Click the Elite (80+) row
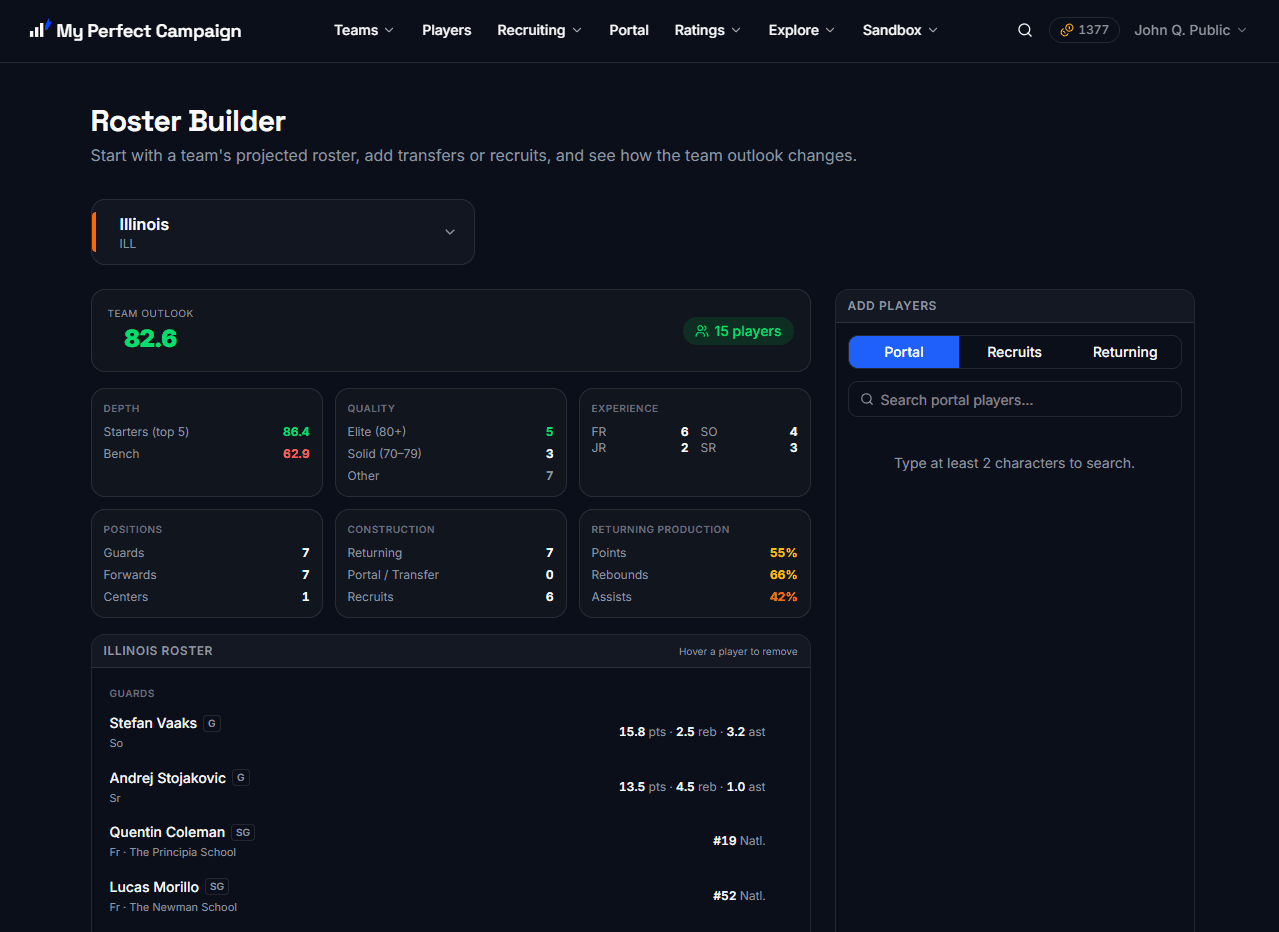The image size is (1279, 932). pyautogui.click(x=450, y=432)
